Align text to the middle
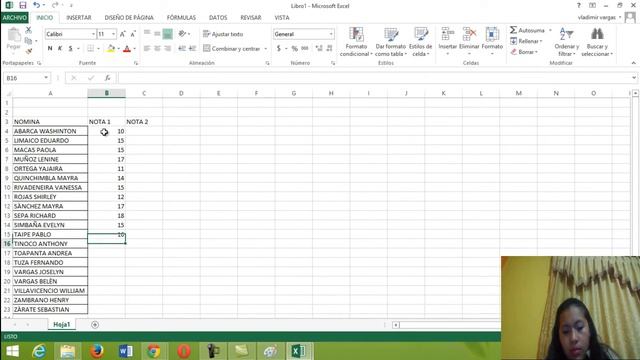The width and height of the screenshot is (640, 360). [157, 34]
